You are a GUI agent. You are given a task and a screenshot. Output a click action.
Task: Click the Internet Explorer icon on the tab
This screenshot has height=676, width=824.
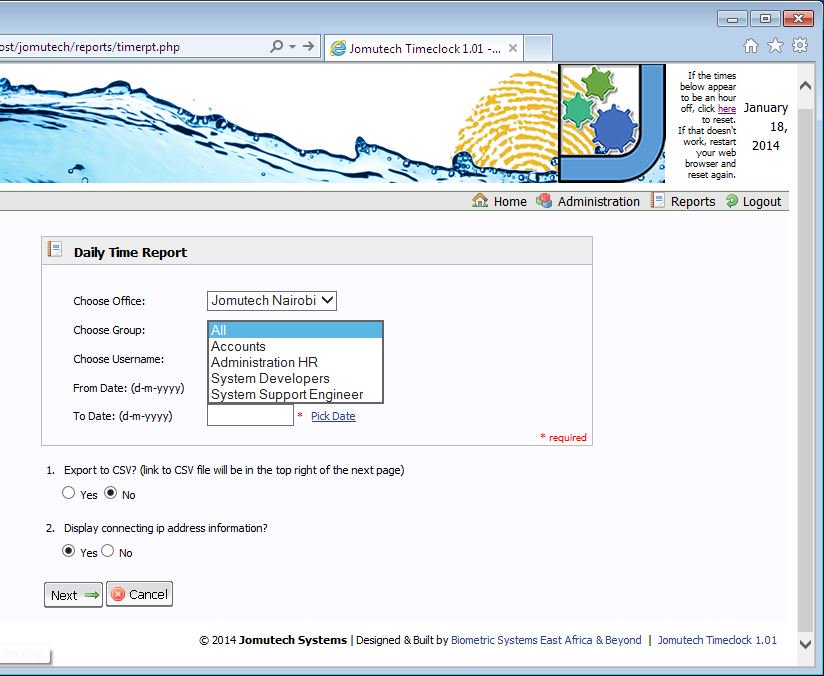click(338, 48)
